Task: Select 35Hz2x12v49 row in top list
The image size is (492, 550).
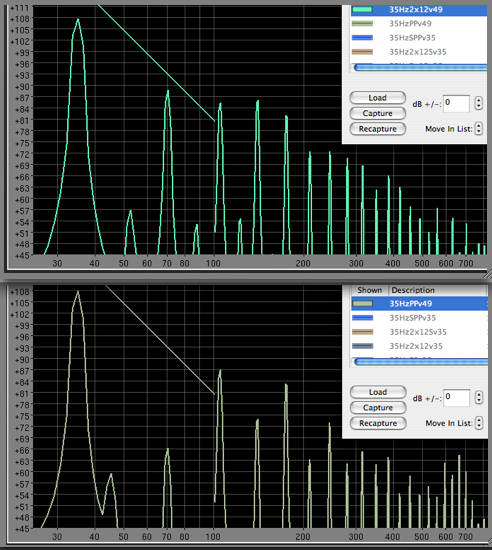Action: (x=419, y=9)
